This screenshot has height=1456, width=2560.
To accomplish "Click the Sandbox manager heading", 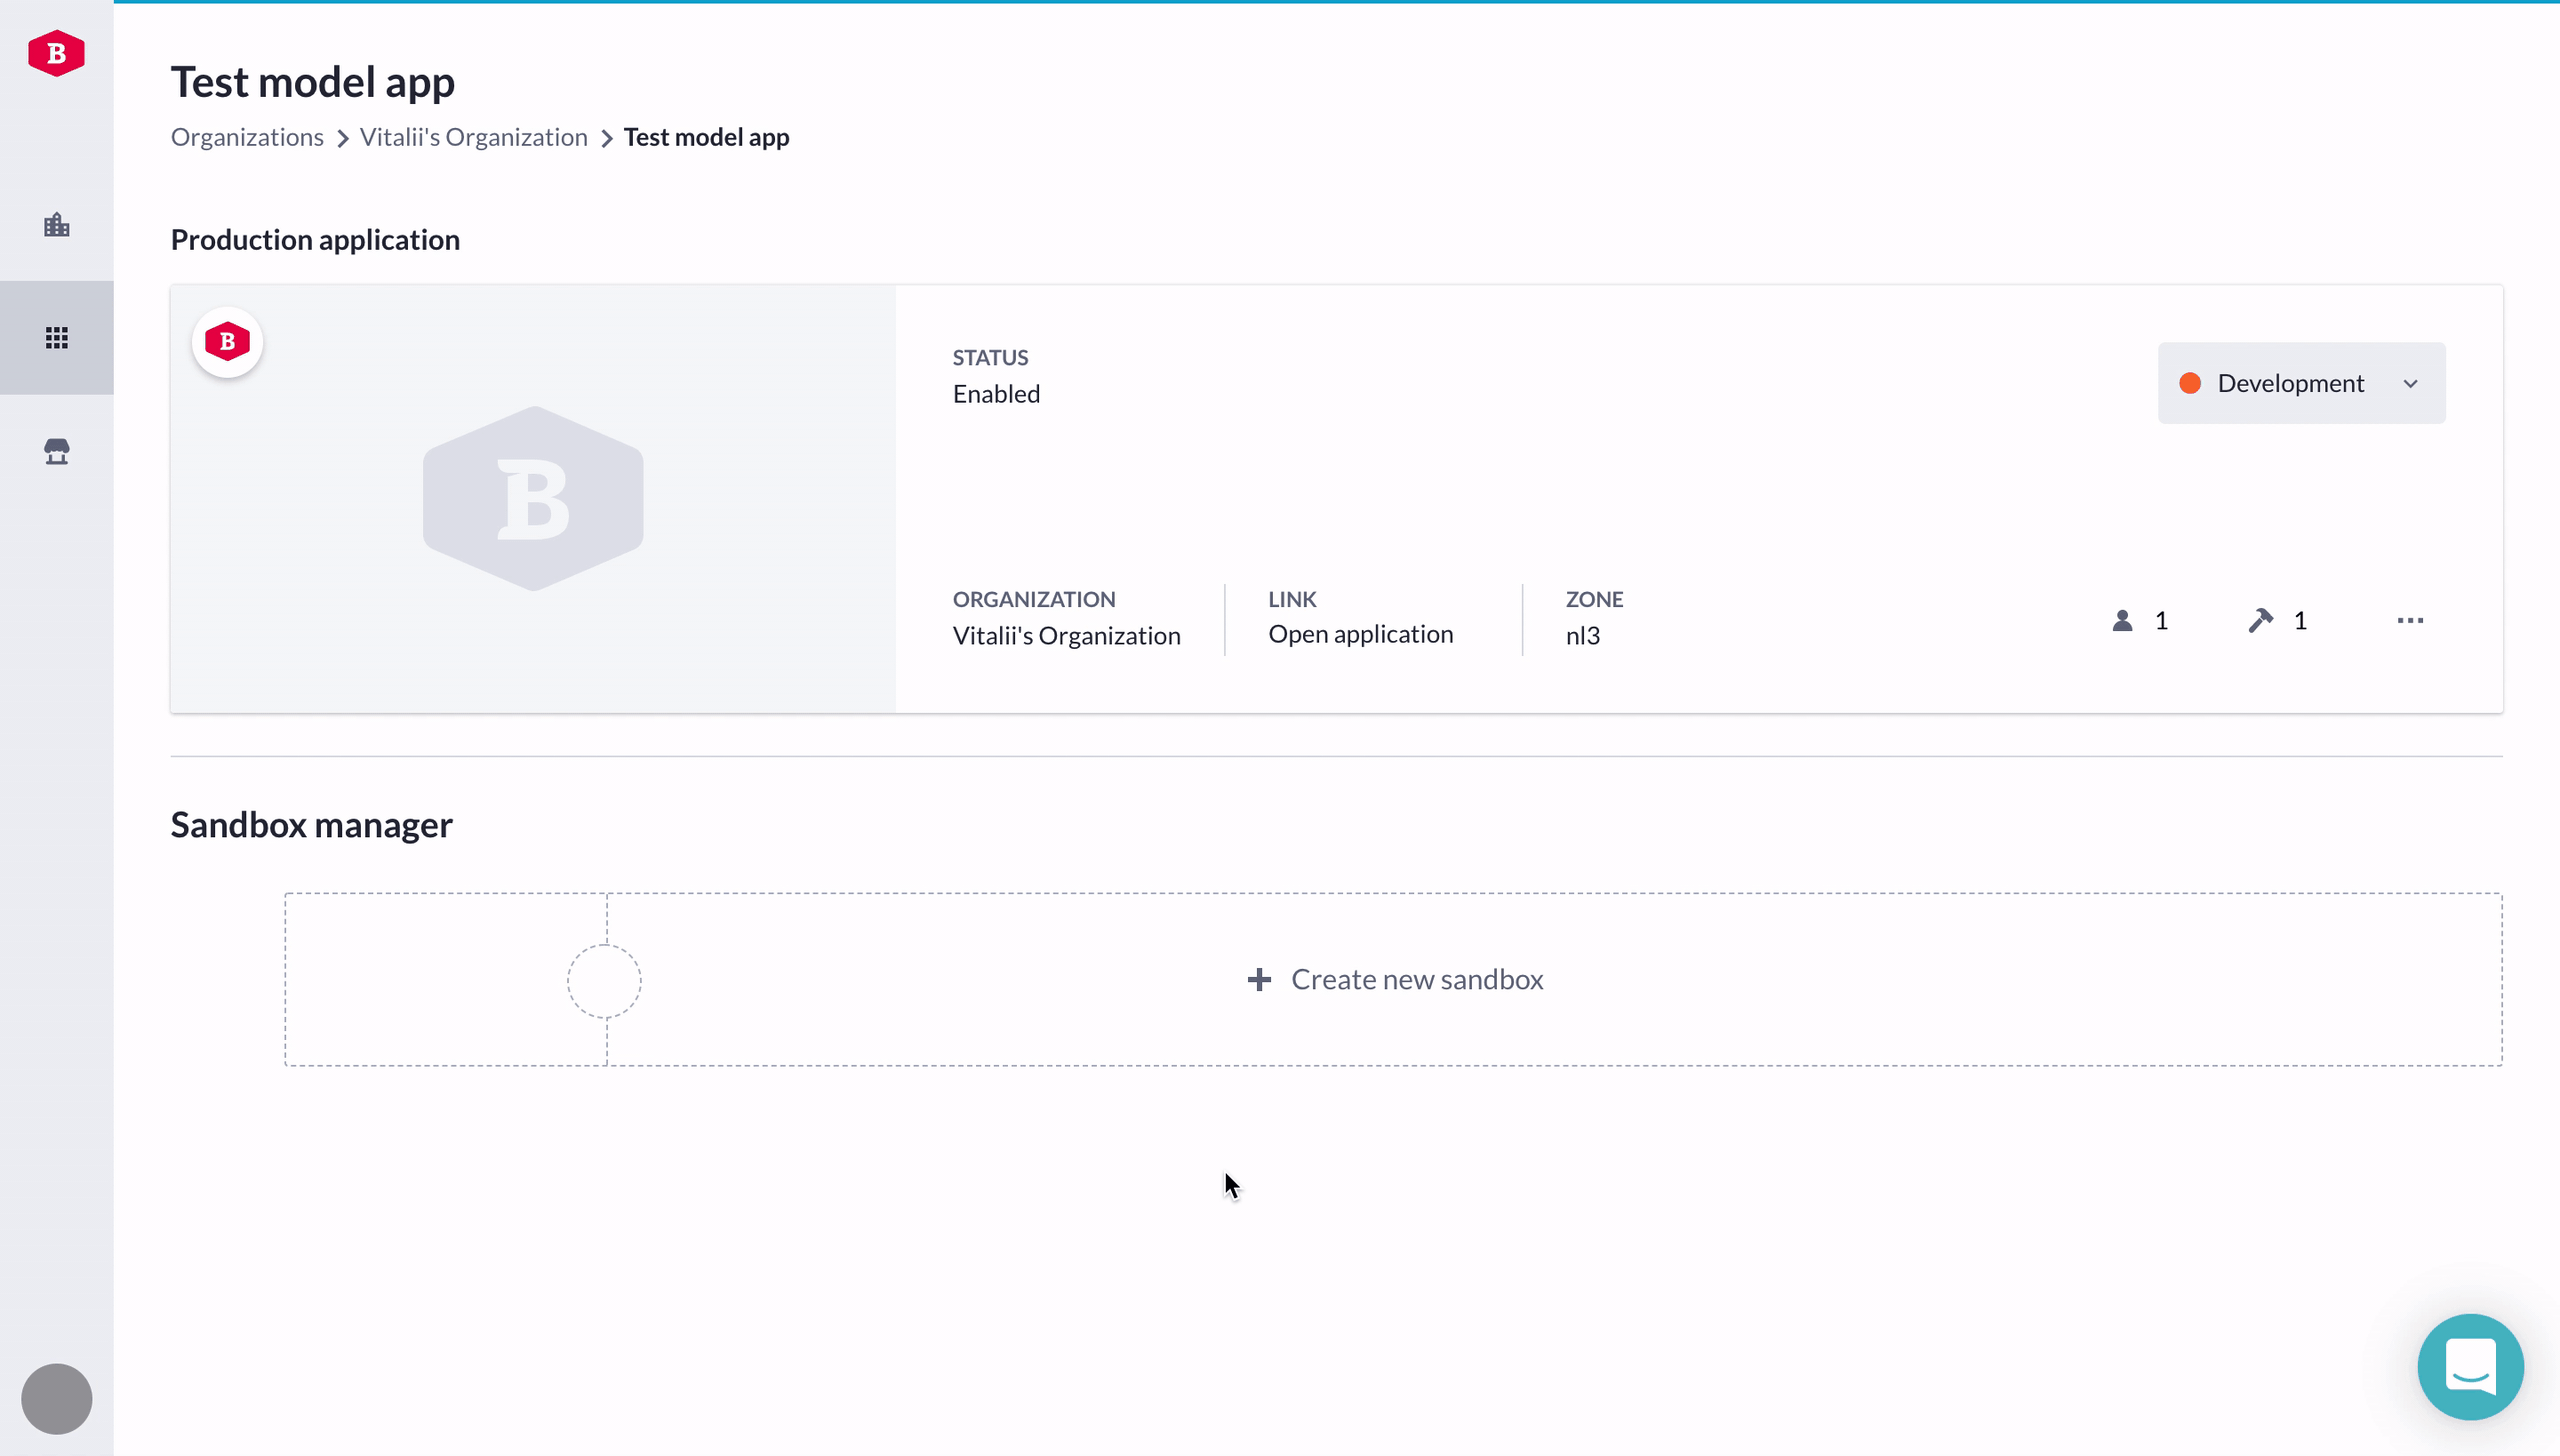I will [311, 825].
